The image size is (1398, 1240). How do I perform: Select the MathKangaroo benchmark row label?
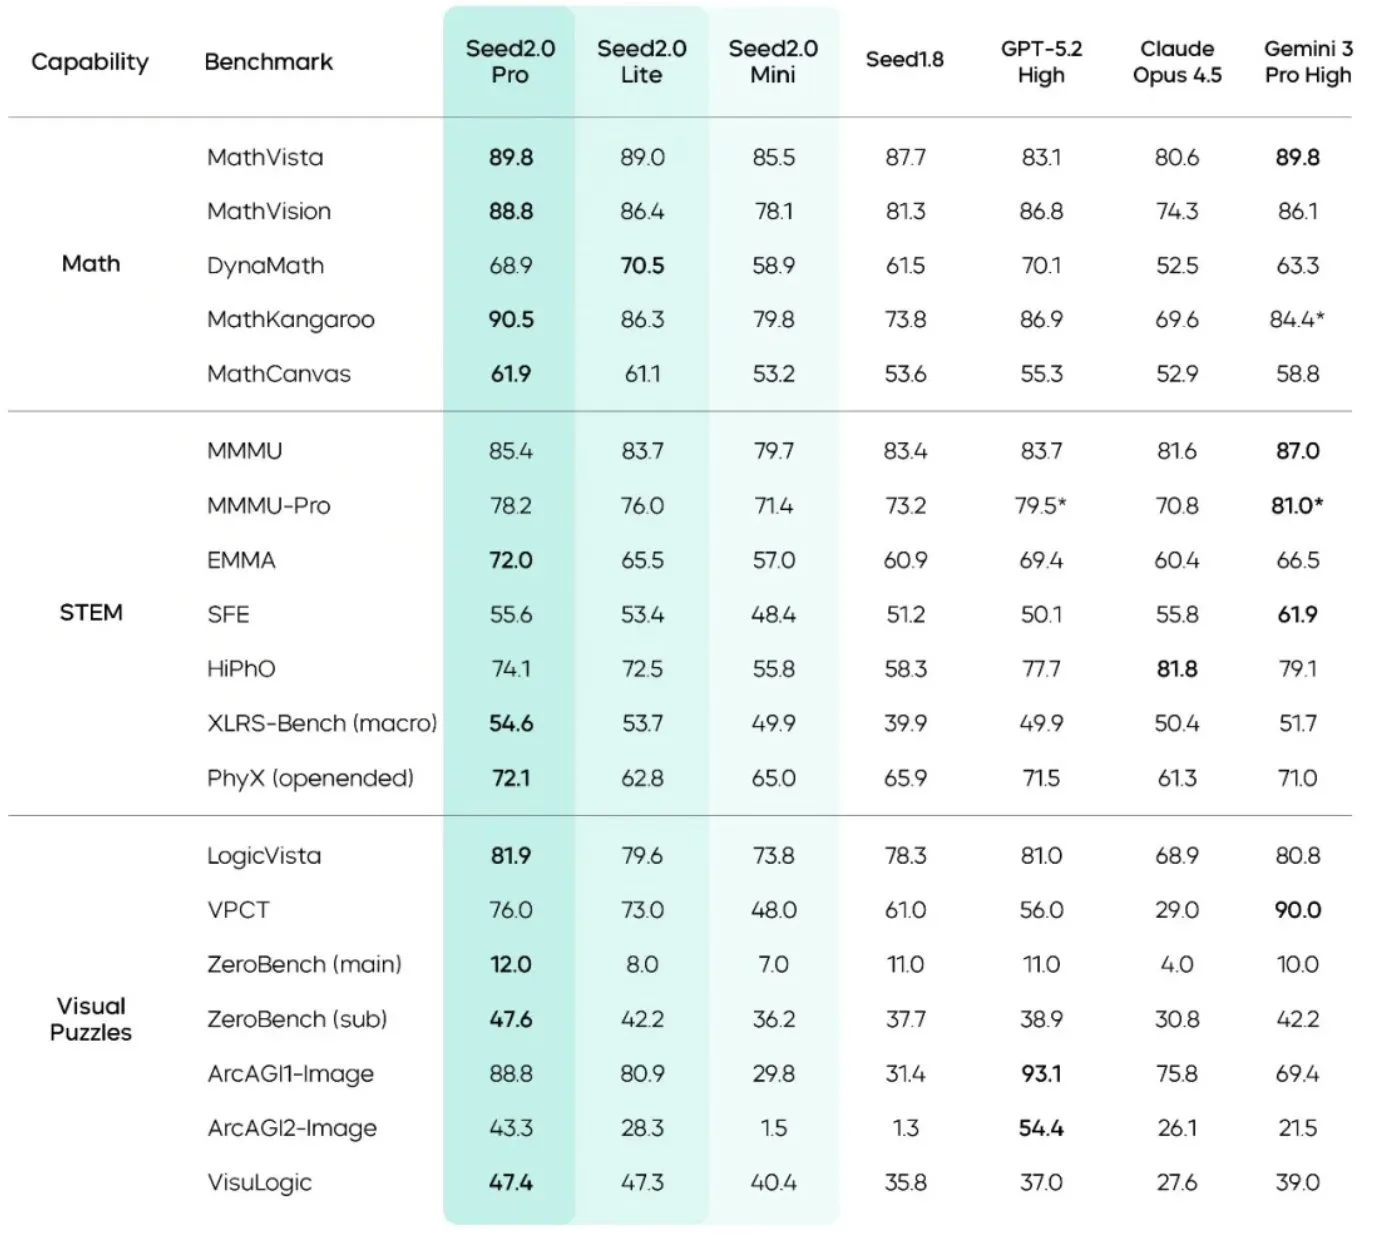291,320
